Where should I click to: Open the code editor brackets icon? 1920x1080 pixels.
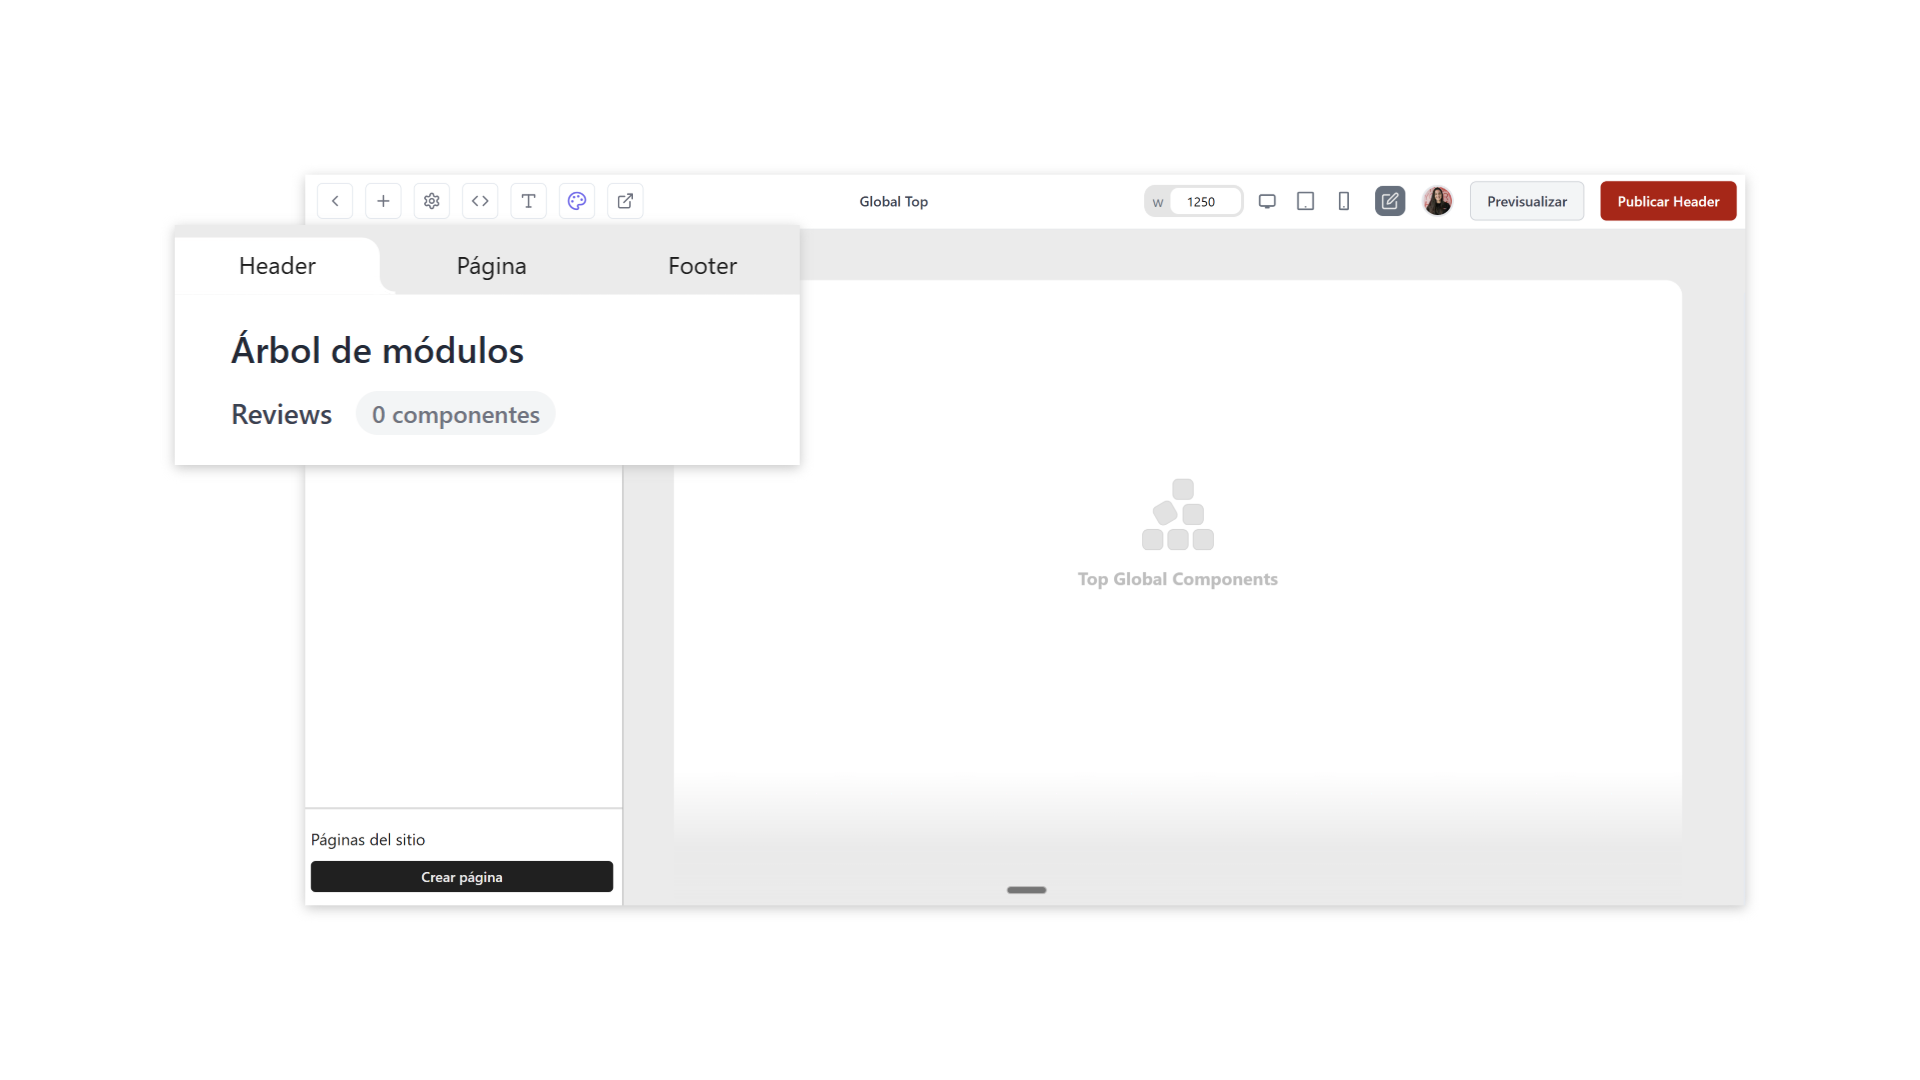click(480, 201)
